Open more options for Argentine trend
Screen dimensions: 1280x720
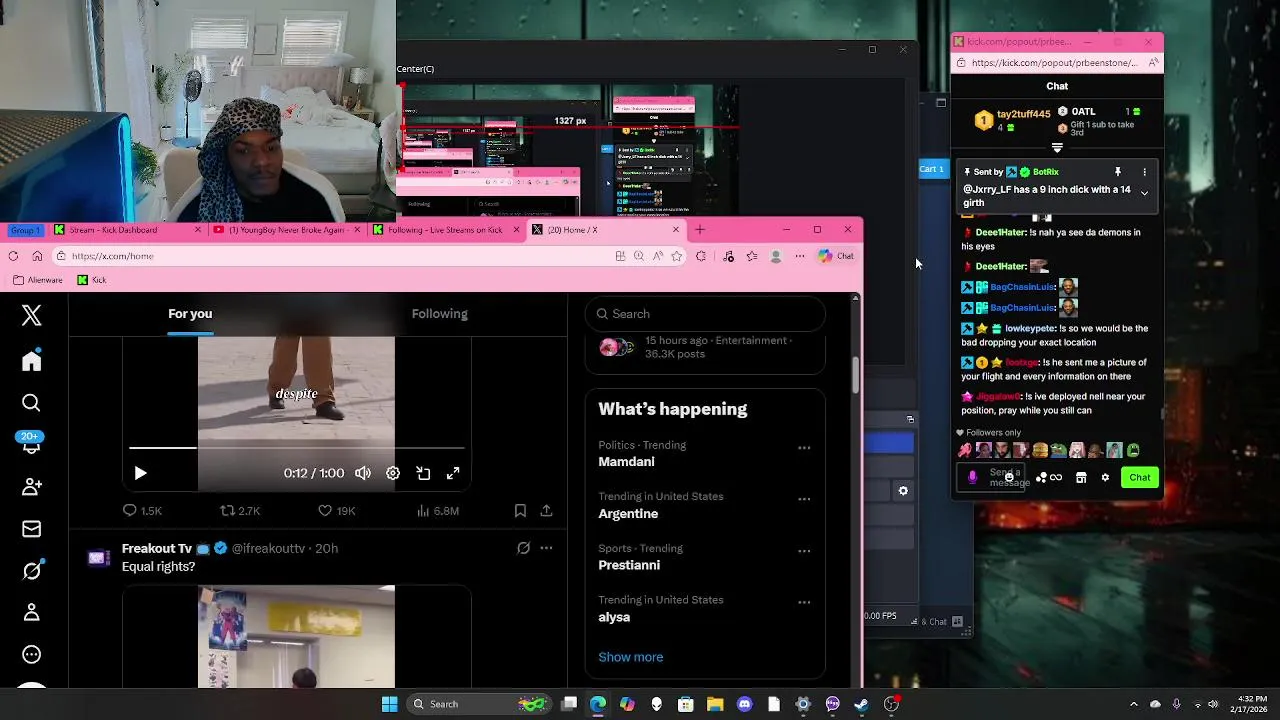click(804, 499)
